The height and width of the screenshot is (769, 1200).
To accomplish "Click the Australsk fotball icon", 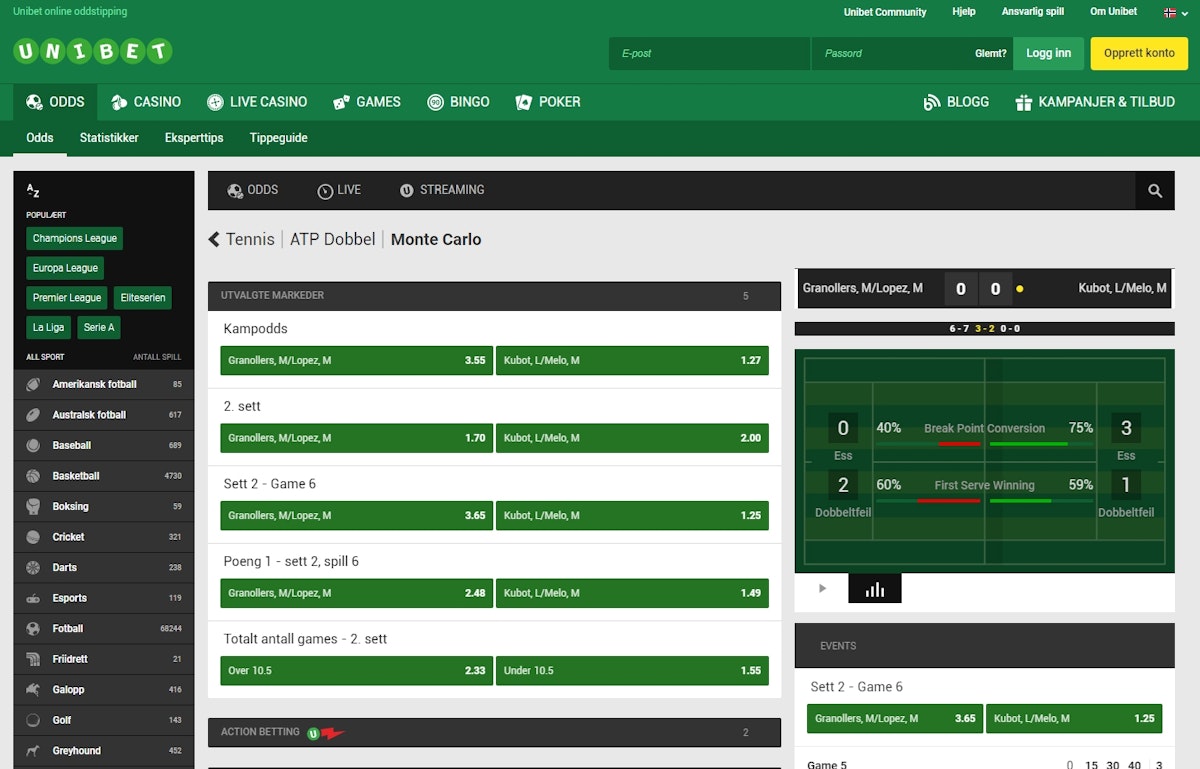I will [33, 415].
